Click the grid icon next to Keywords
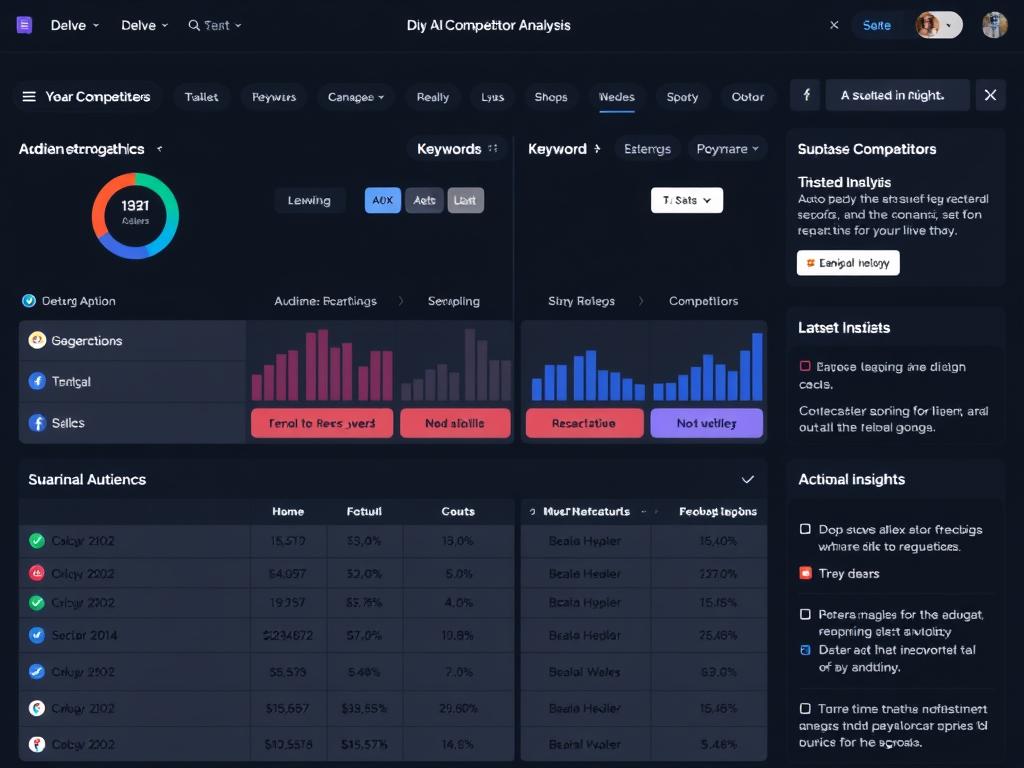The height and width of the screenshot is (768, 1024). click(493, 149)
